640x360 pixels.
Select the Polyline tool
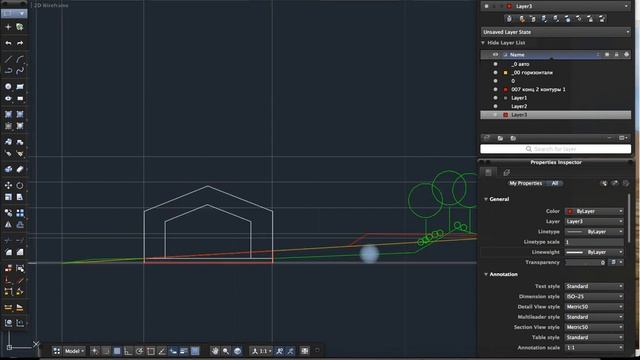8,71
